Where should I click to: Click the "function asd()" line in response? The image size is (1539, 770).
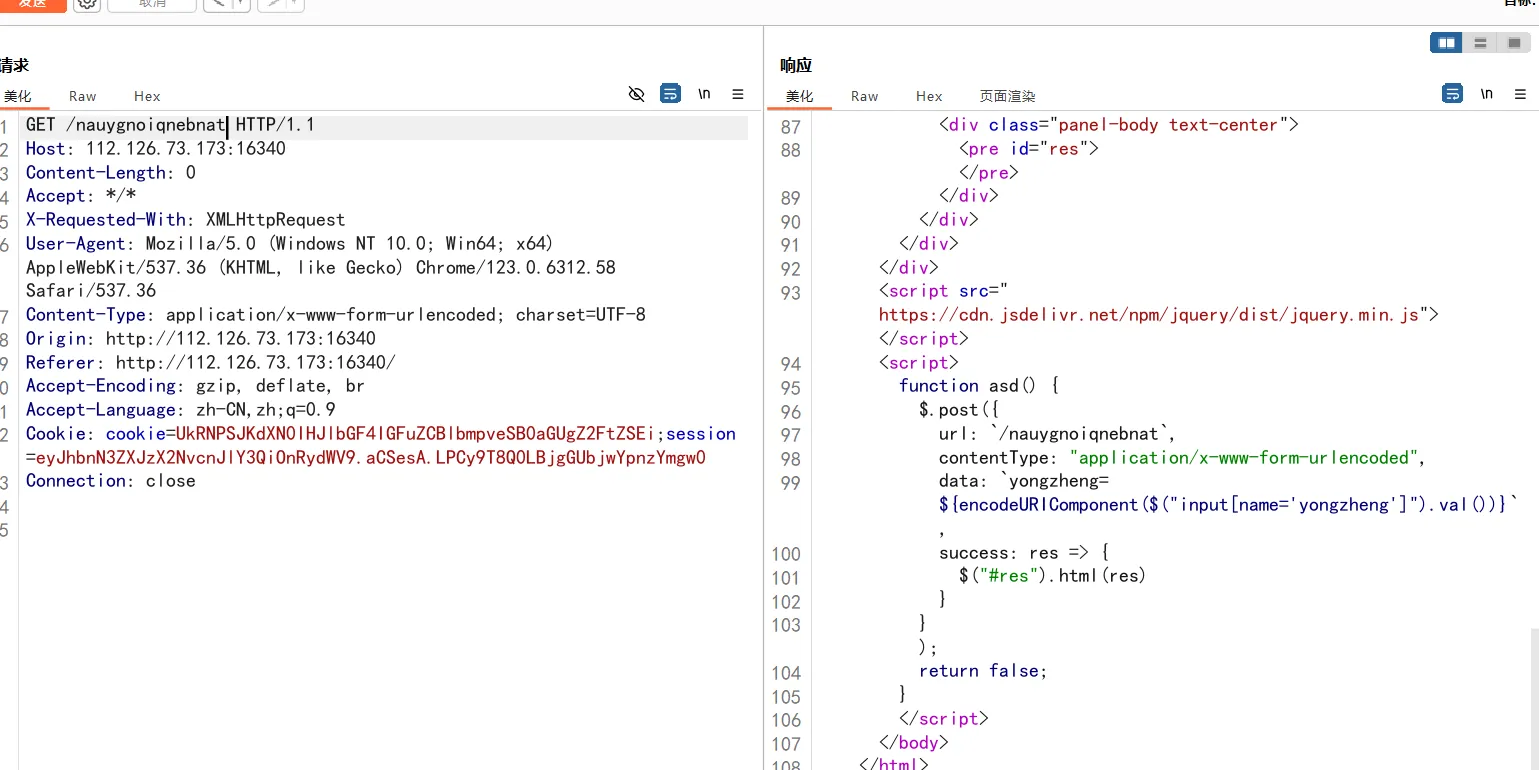[979, 386]
